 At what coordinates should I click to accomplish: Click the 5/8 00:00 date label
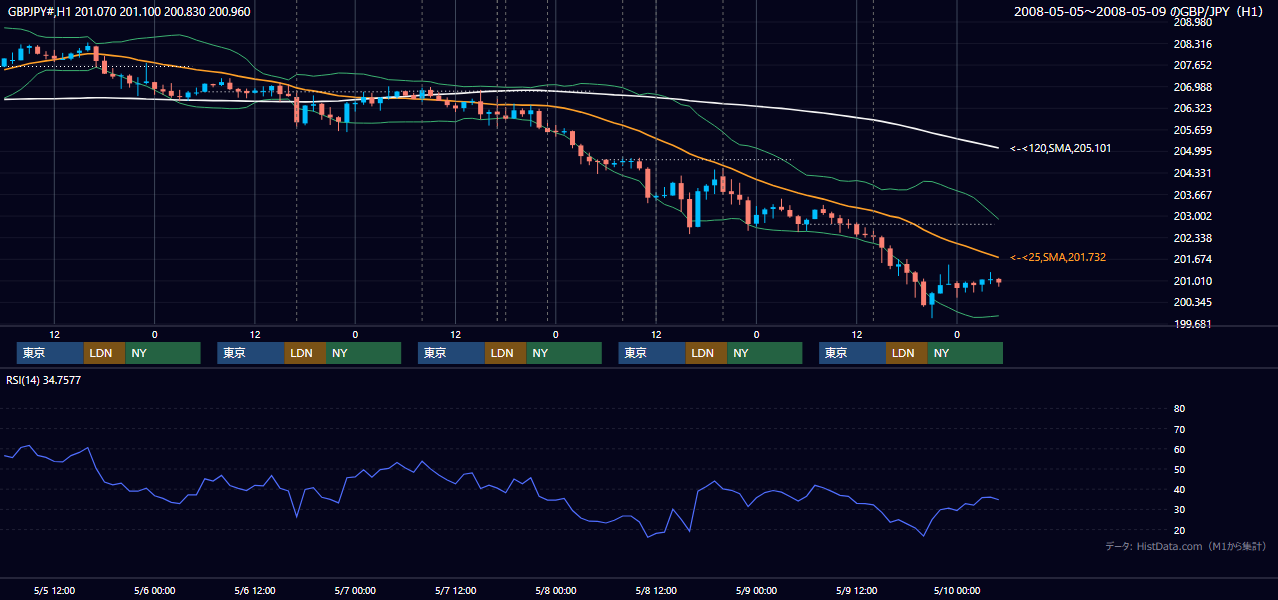(555, 590)
